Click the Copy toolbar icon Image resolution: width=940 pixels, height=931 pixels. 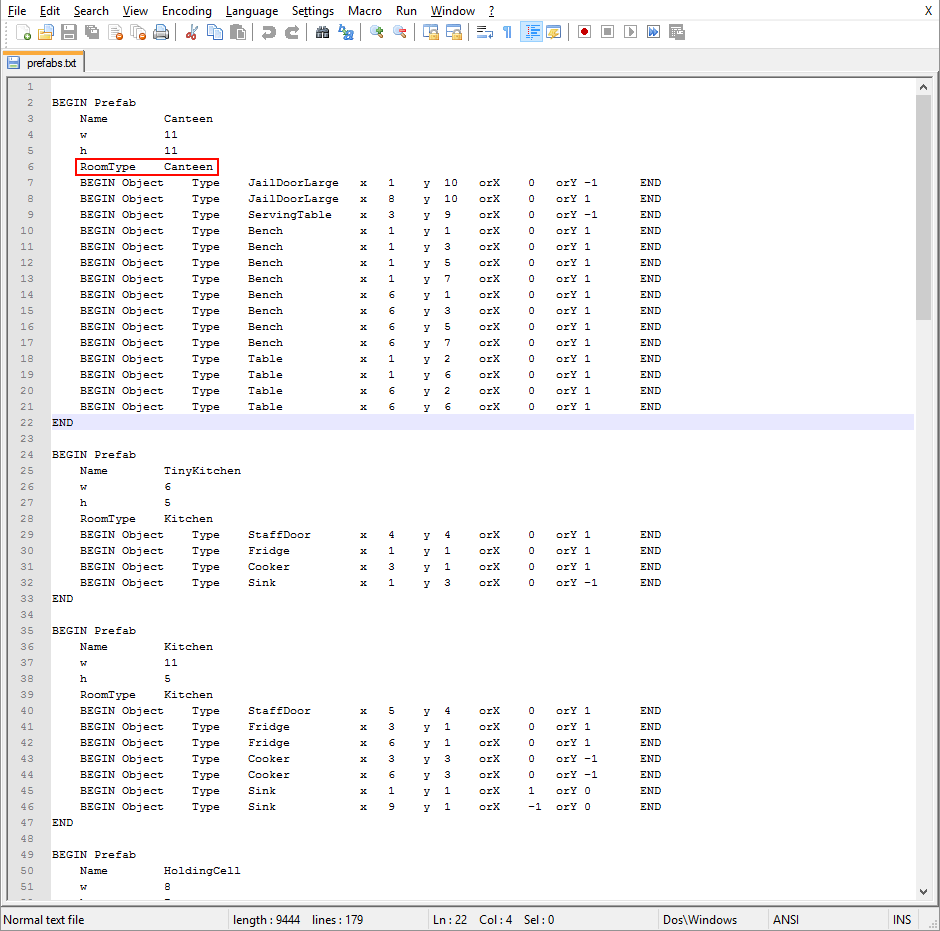click(215, 32)
